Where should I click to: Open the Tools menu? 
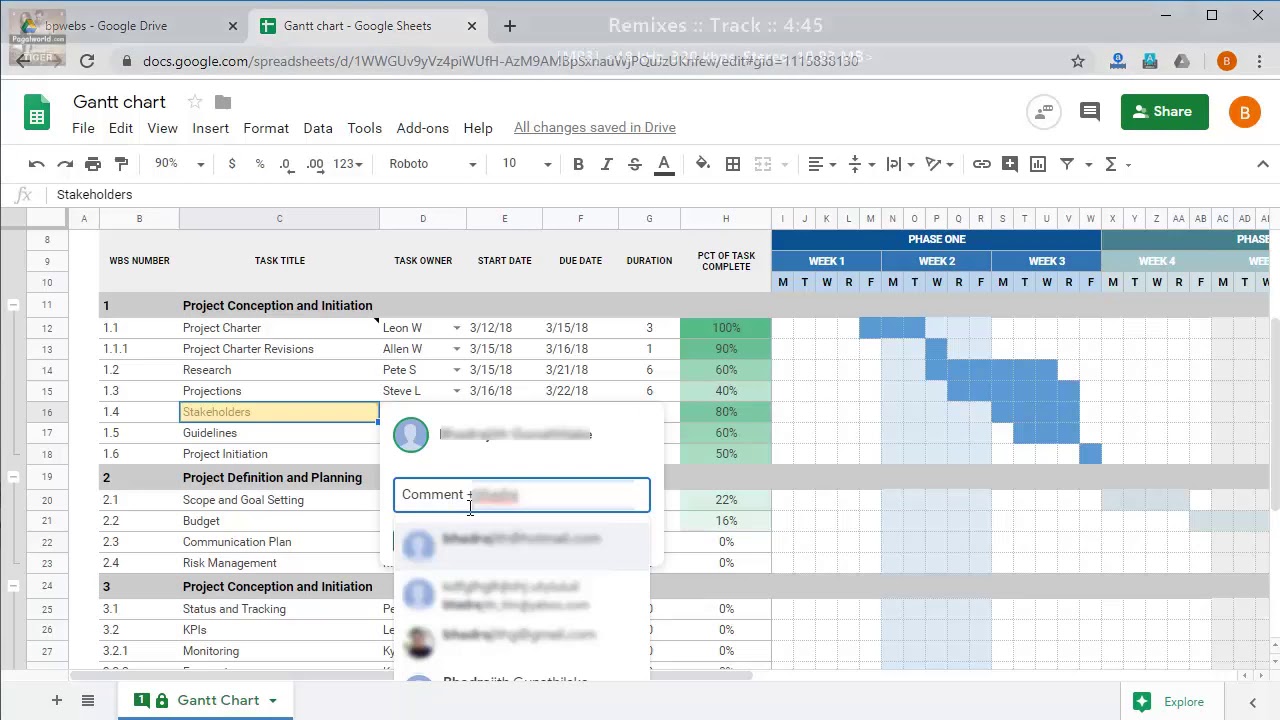[365, 128]
